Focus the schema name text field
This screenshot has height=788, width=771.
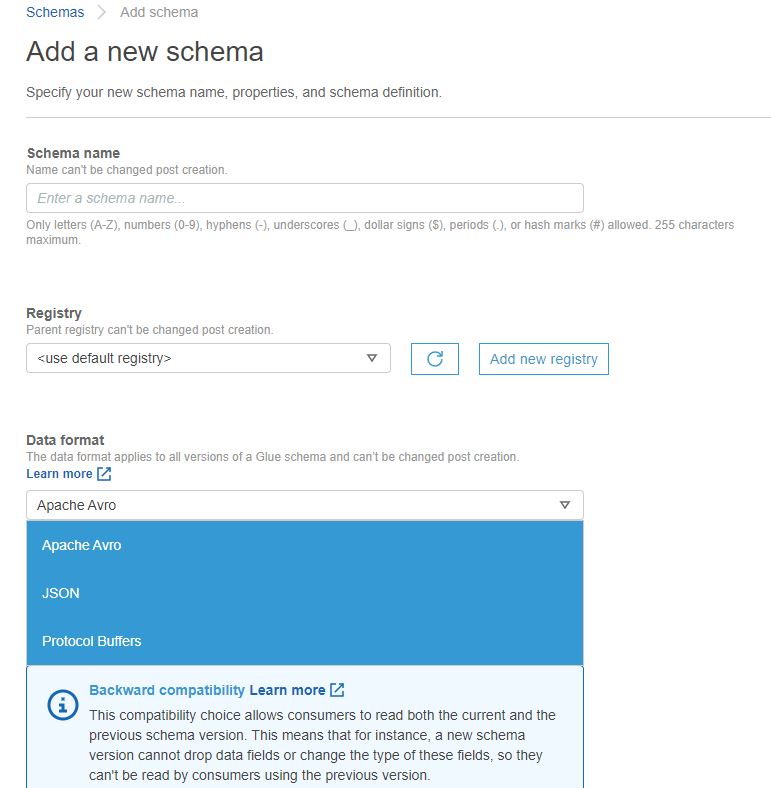click(305, 198)
